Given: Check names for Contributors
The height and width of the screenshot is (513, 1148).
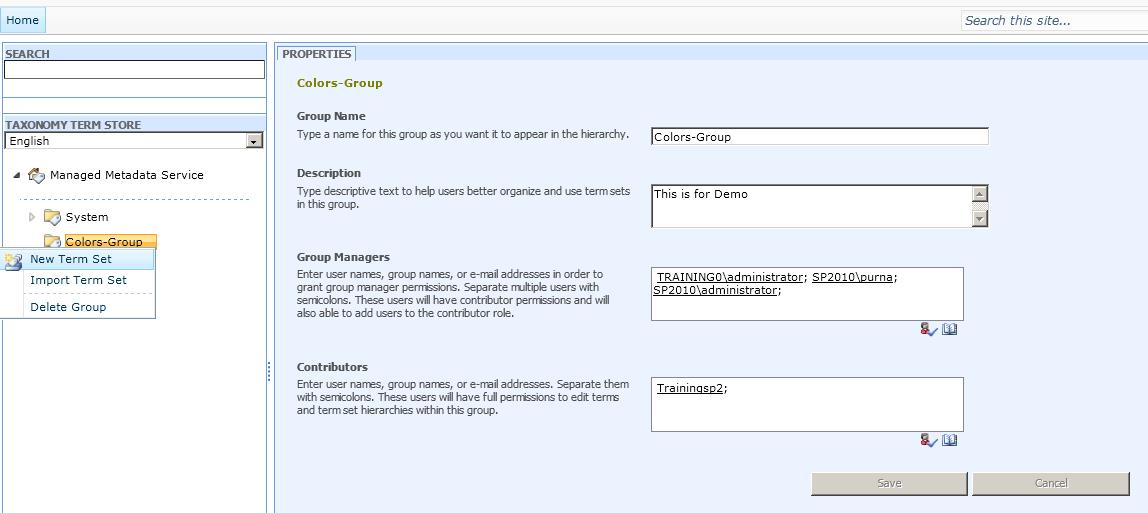Looking at the screenshot, I should [929, 441].
